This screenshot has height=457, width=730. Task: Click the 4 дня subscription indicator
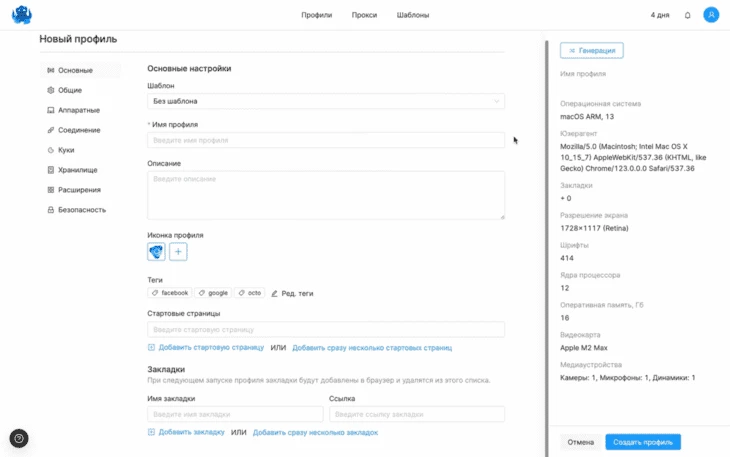pos(660,15)
